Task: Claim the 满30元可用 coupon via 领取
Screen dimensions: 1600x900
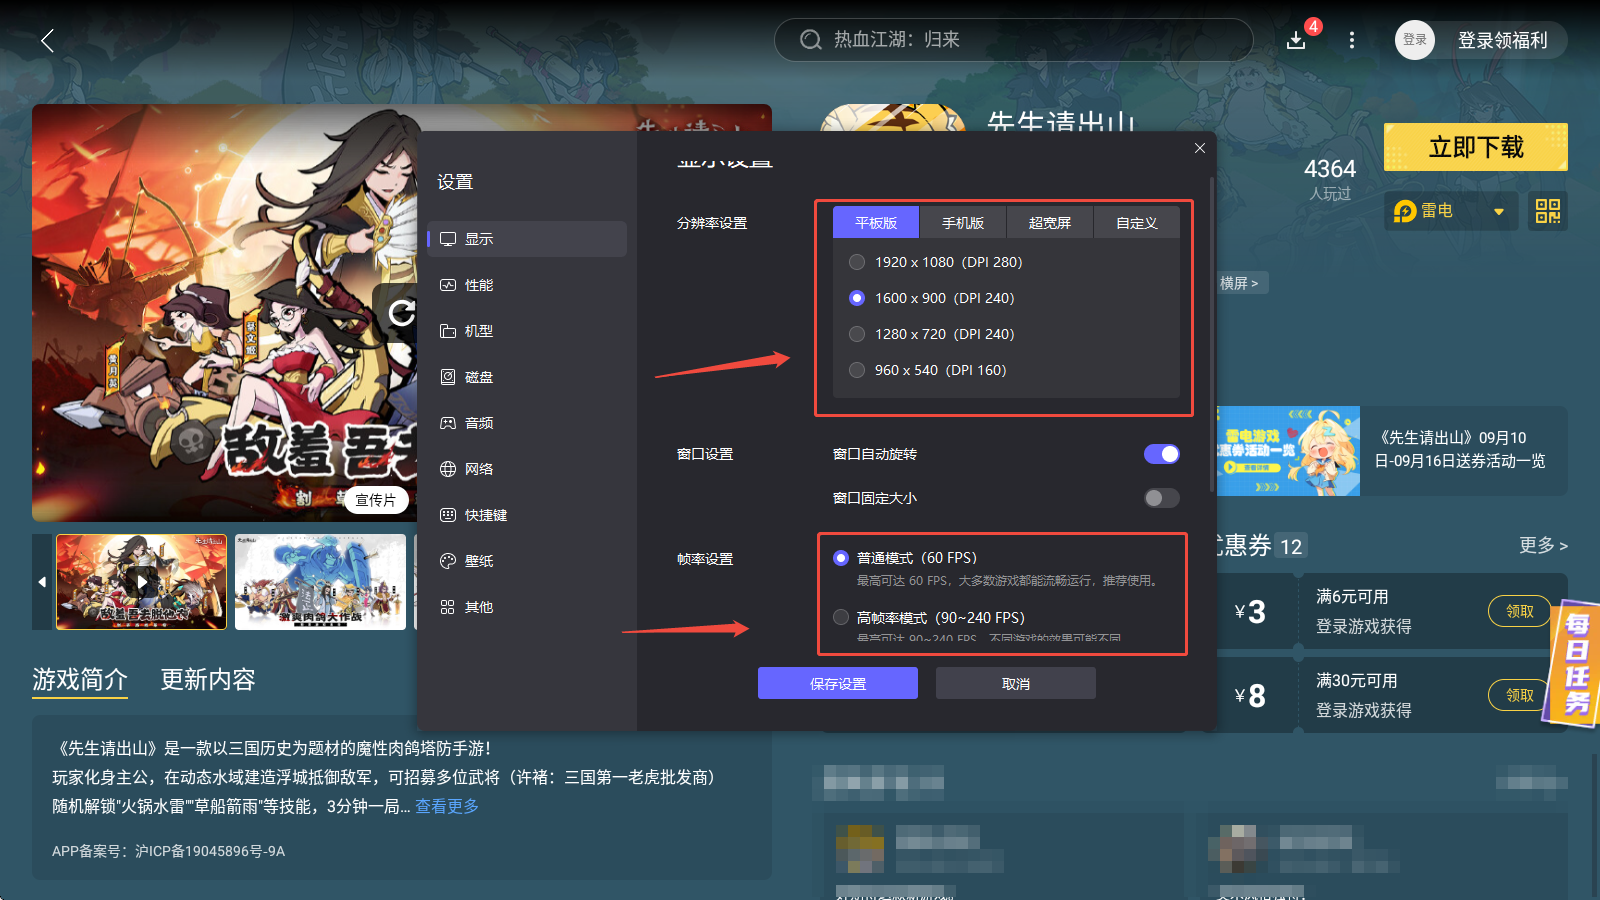Action: [1520, 695]
